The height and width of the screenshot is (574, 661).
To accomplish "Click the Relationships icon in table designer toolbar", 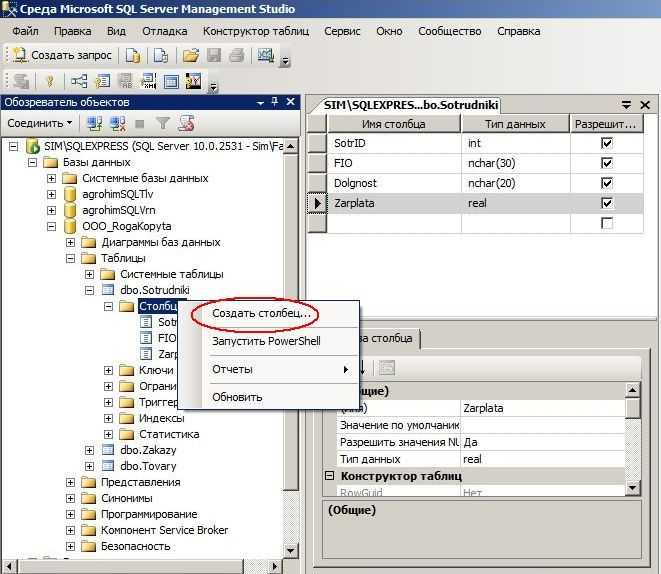I will pyautogui.click(x=78, y=82).
